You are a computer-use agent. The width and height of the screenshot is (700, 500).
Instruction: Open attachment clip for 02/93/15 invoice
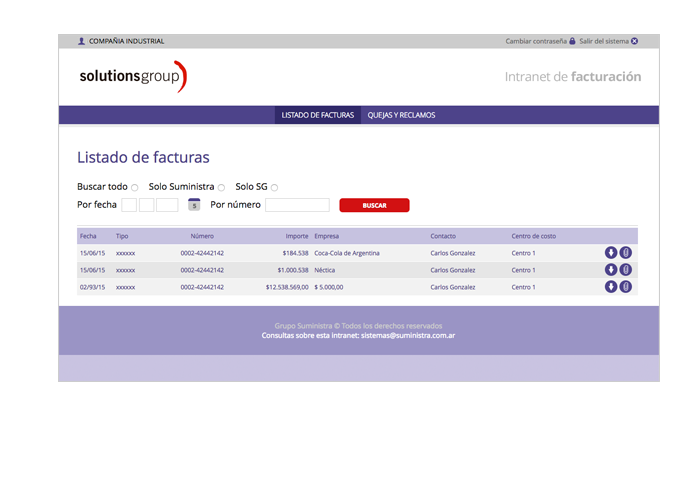click(x=626, y=287)
